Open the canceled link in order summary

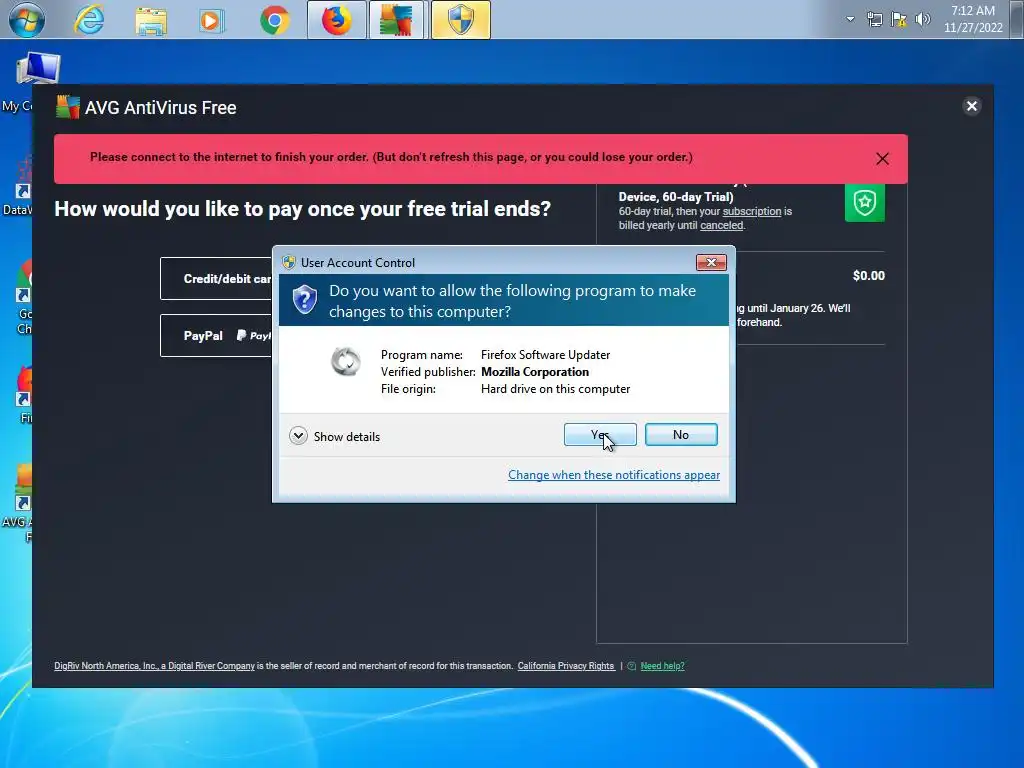point(721,225)
